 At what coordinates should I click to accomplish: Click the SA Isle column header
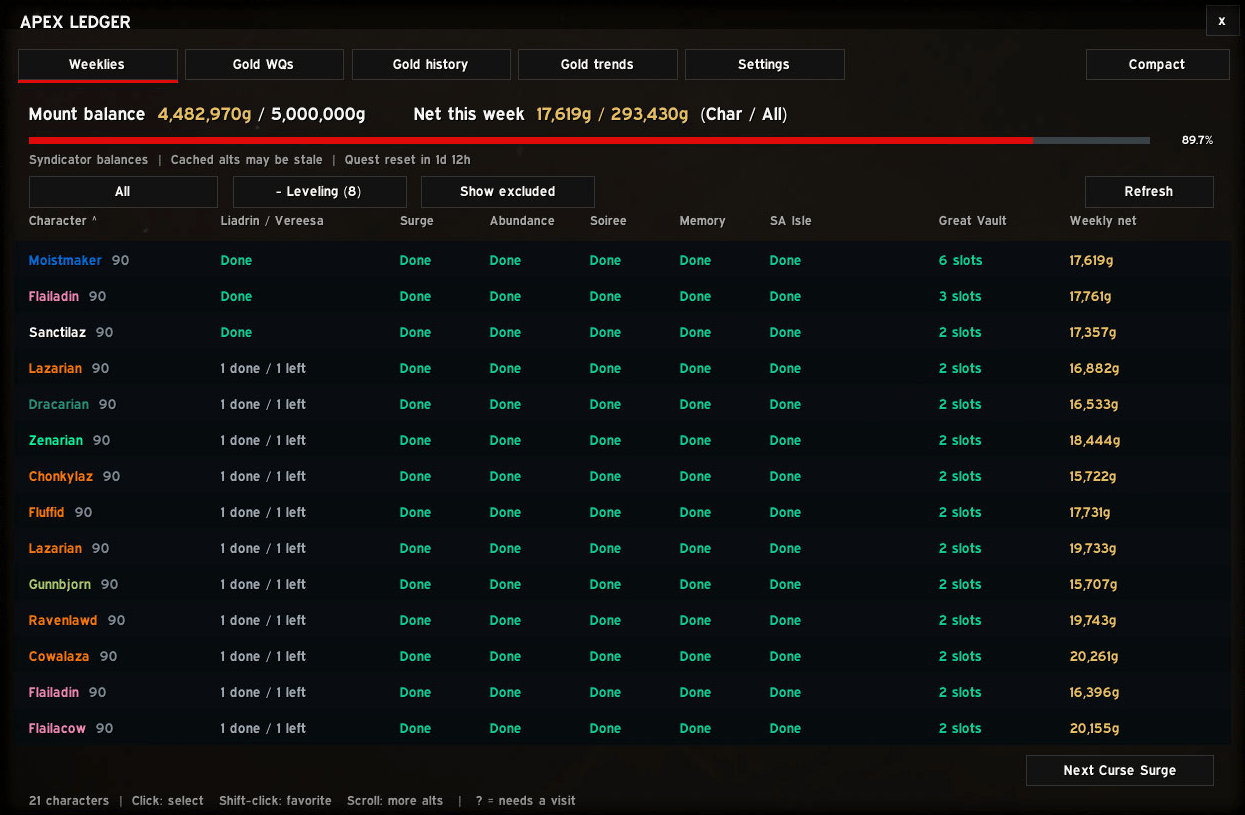(x=791, y=221)
